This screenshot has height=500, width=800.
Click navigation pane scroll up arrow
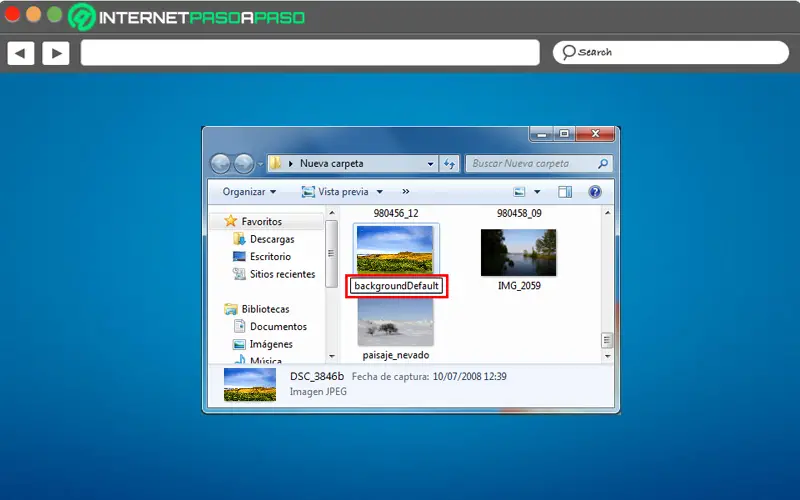point(332,213)
